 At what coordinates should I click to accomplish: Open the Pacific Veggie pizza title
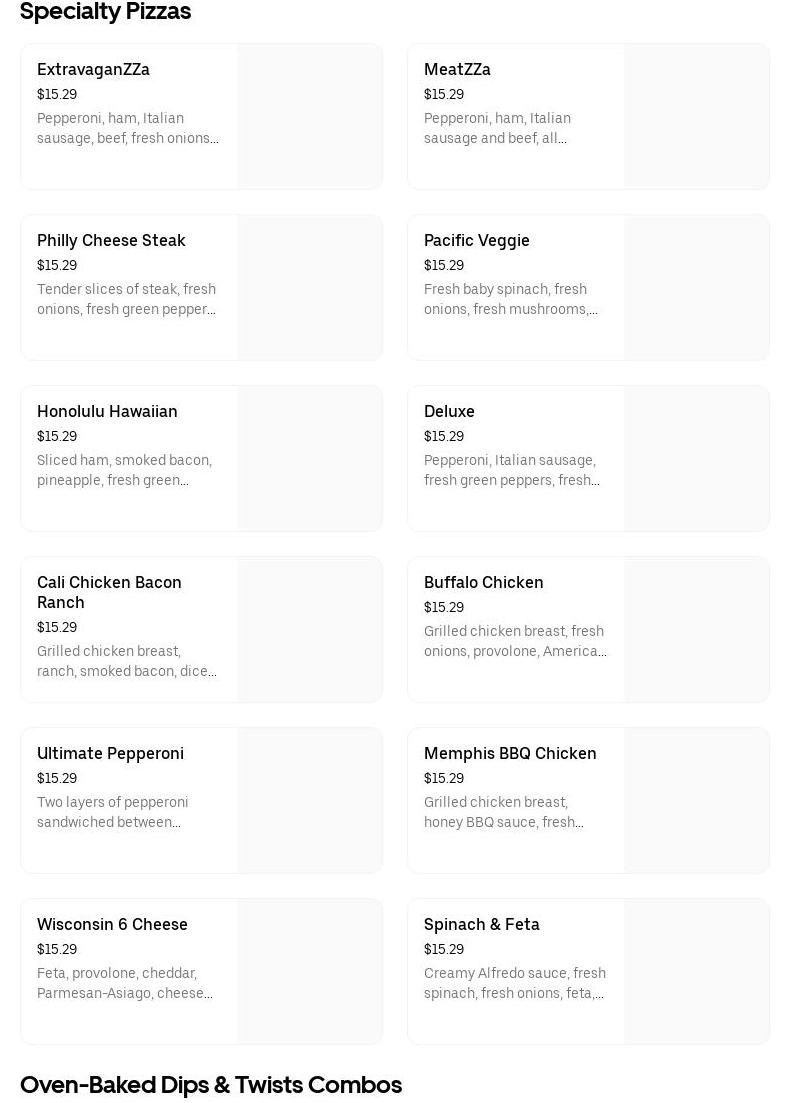[x=476, y=241]
